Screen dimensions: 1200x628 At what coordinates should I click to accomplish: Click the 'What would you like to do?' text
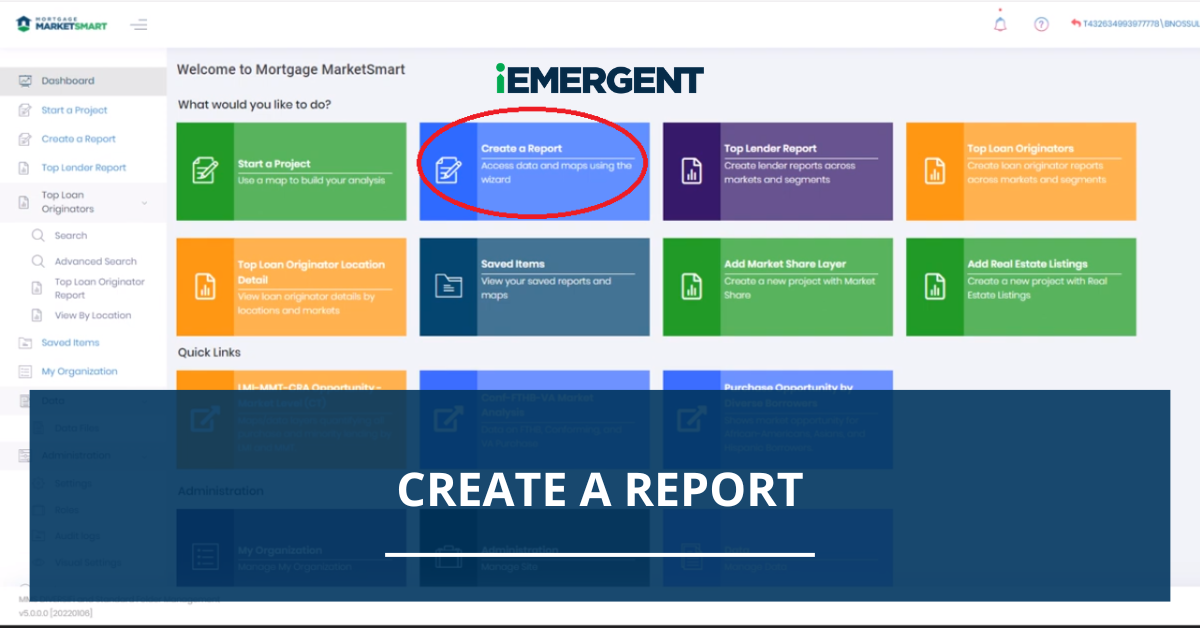point(255,104)
